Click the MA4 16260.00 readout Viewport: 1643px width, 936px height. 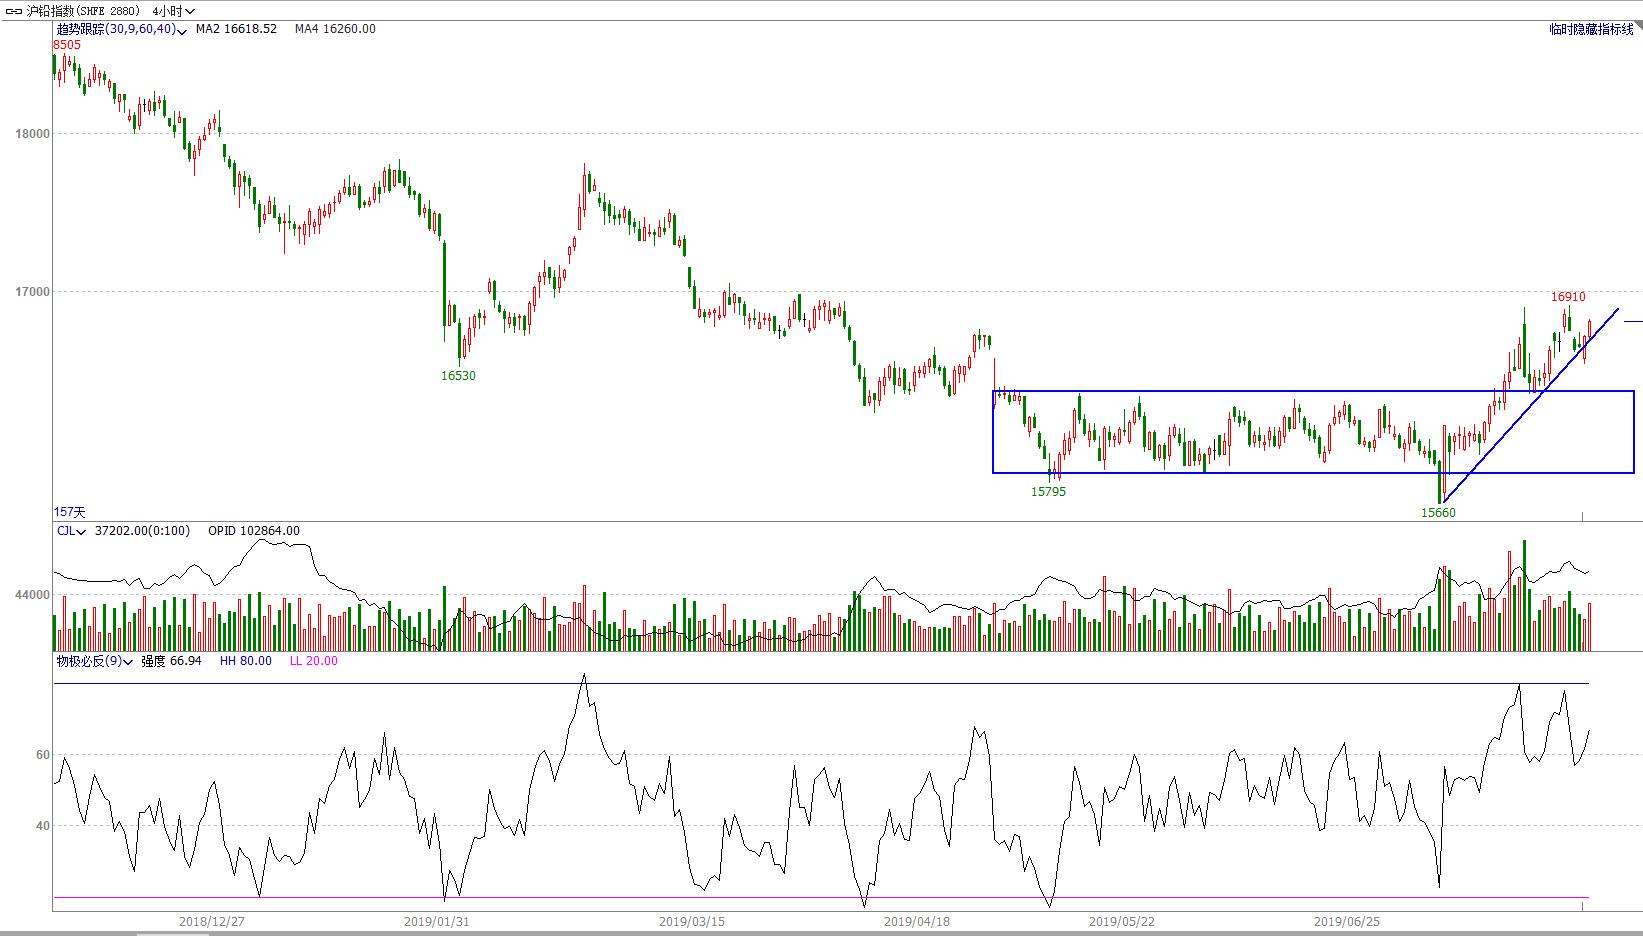pos(335,29)
